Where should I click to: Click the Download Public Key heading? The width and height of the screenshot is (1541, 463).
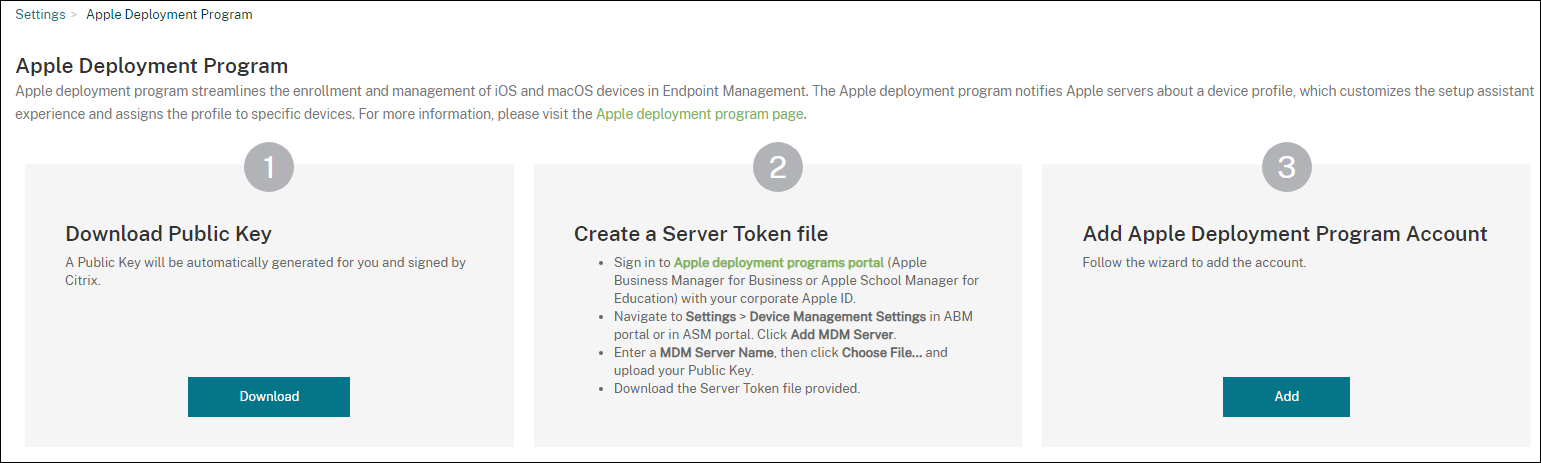point(169,234)
